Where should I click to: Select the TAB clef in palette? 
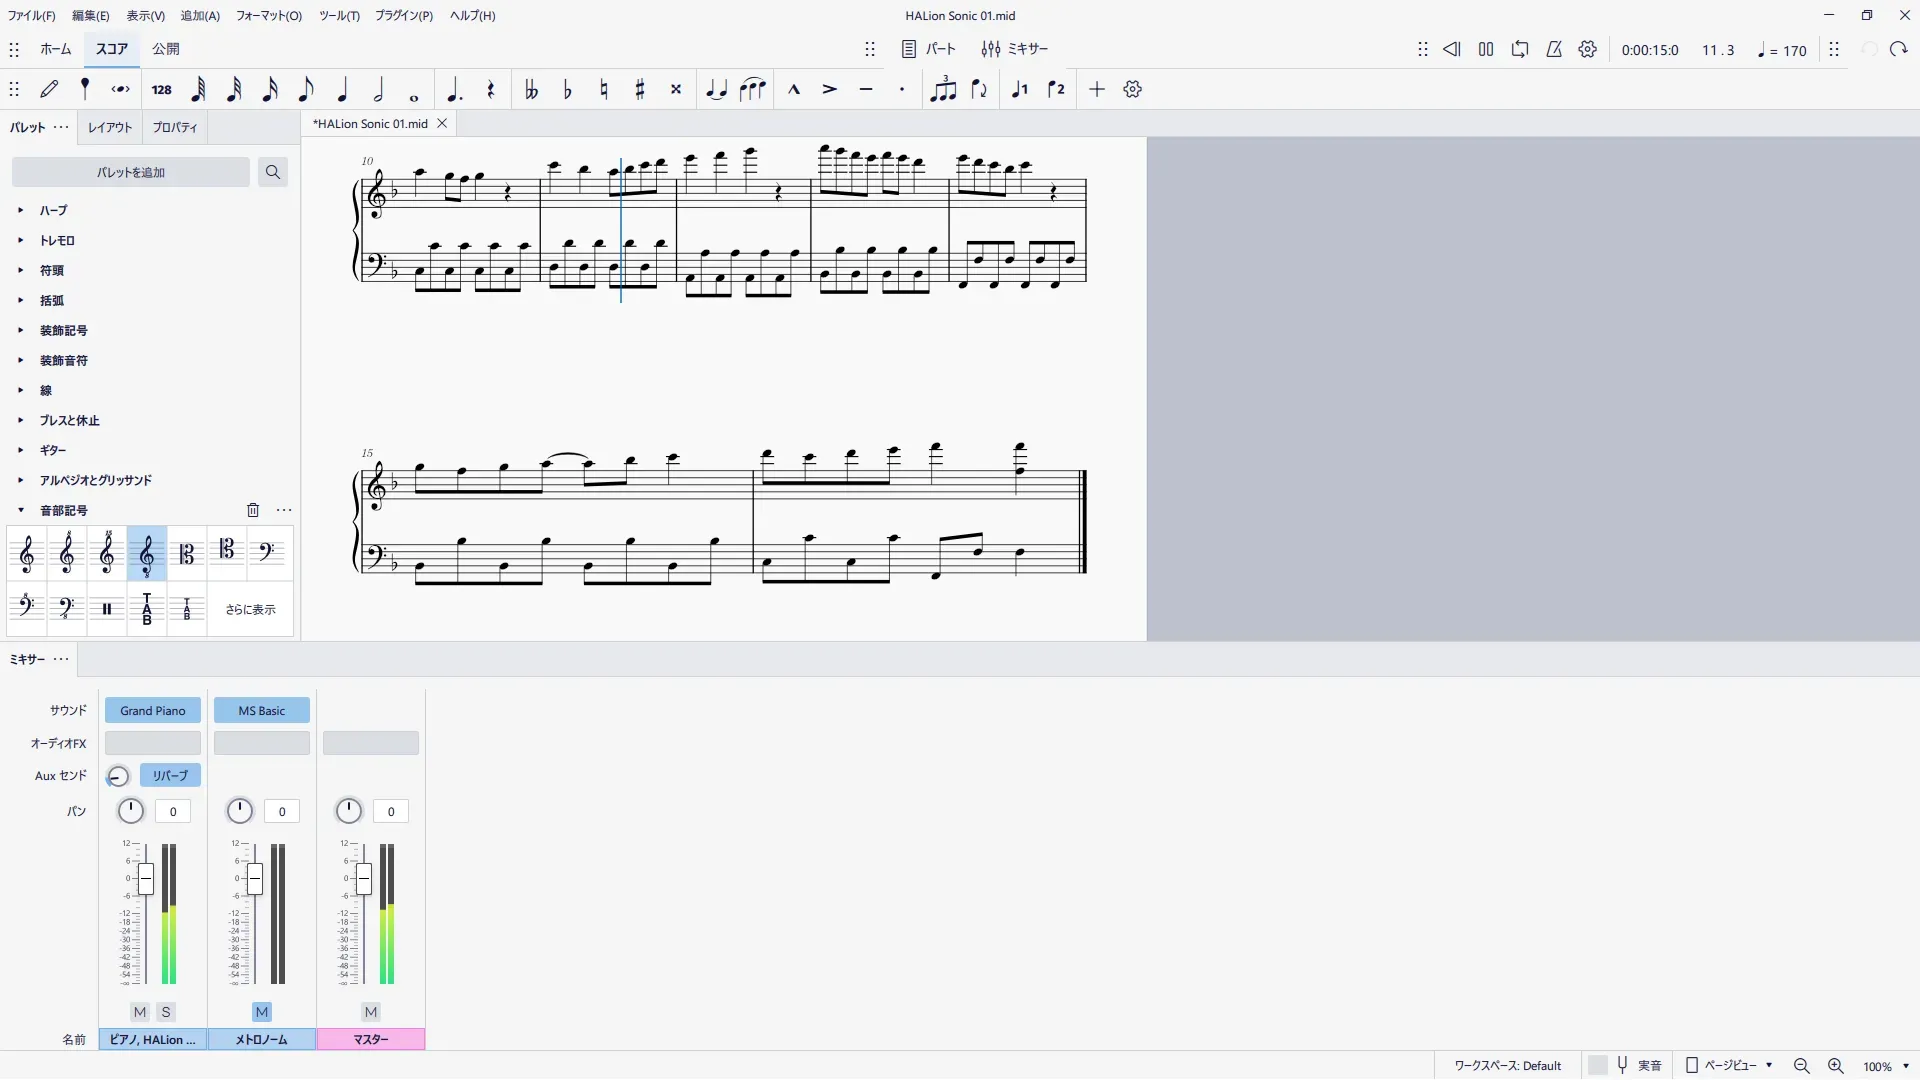point(147,609)
